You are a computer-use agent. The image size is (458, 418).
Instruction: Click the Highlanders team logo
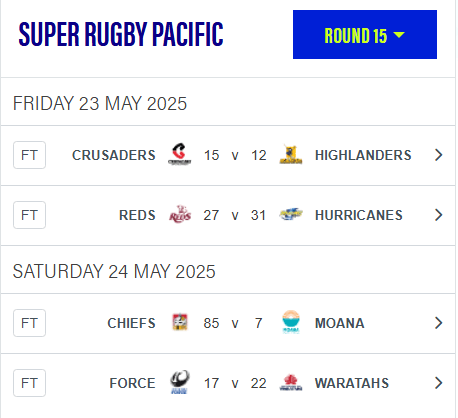point(291,155)
